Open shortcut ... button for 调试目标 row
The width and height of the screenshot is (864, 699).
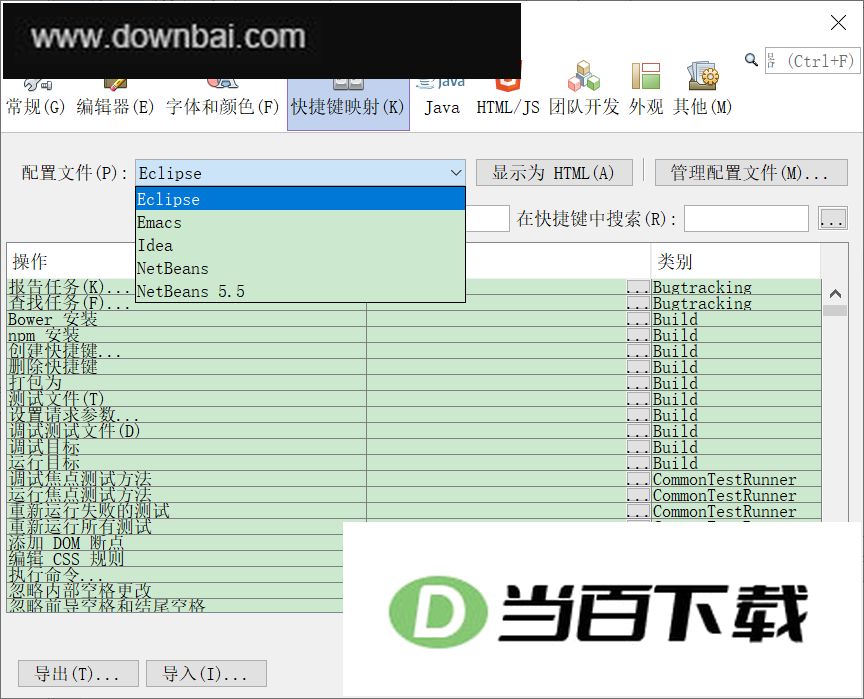tap(638, 447)
